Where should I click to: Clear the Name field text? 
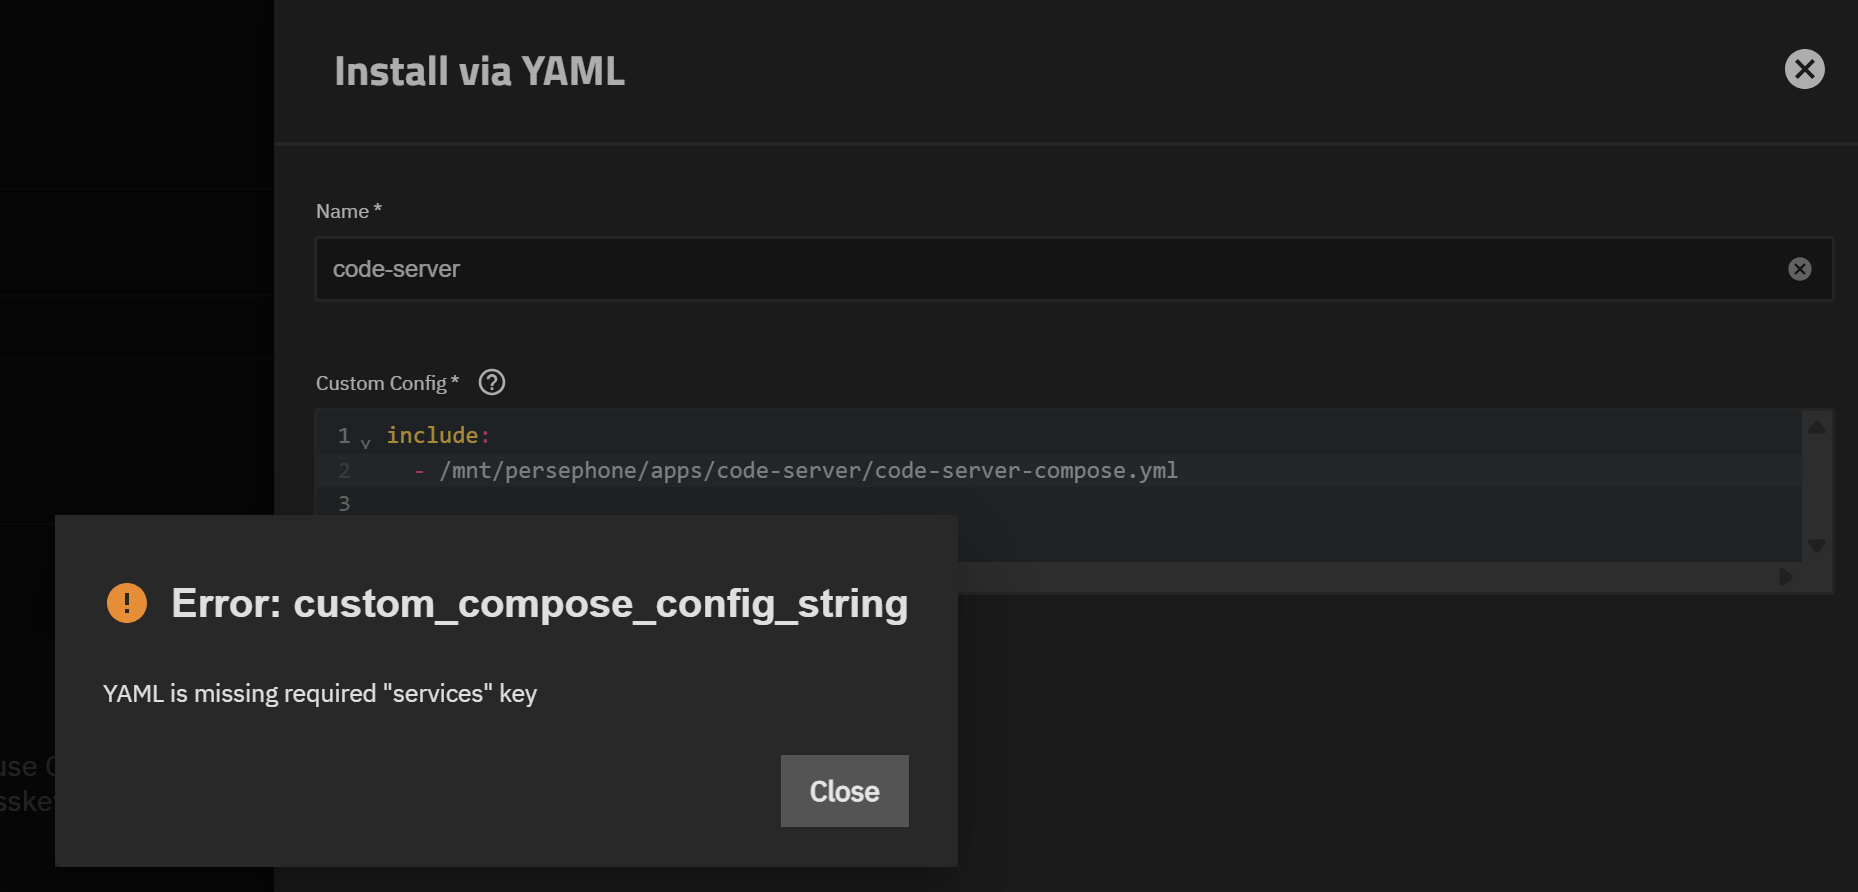[x=1799, y=269]
